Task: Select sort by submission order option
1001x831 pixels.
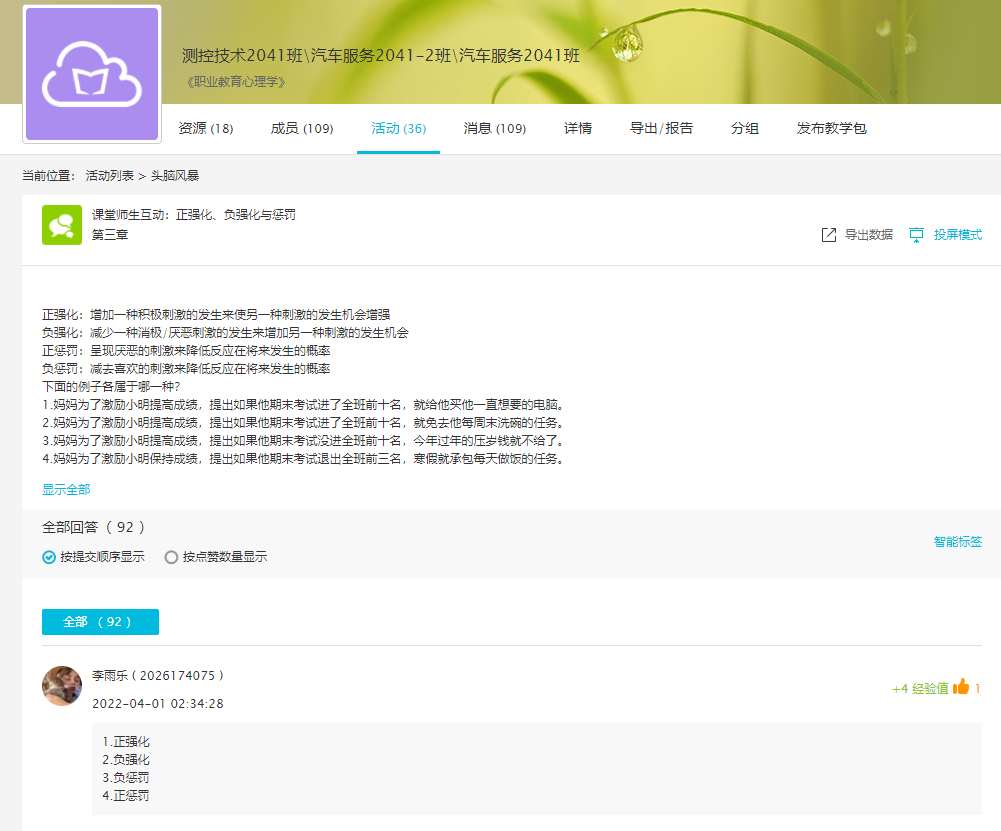Action: (x=49, y=557)
